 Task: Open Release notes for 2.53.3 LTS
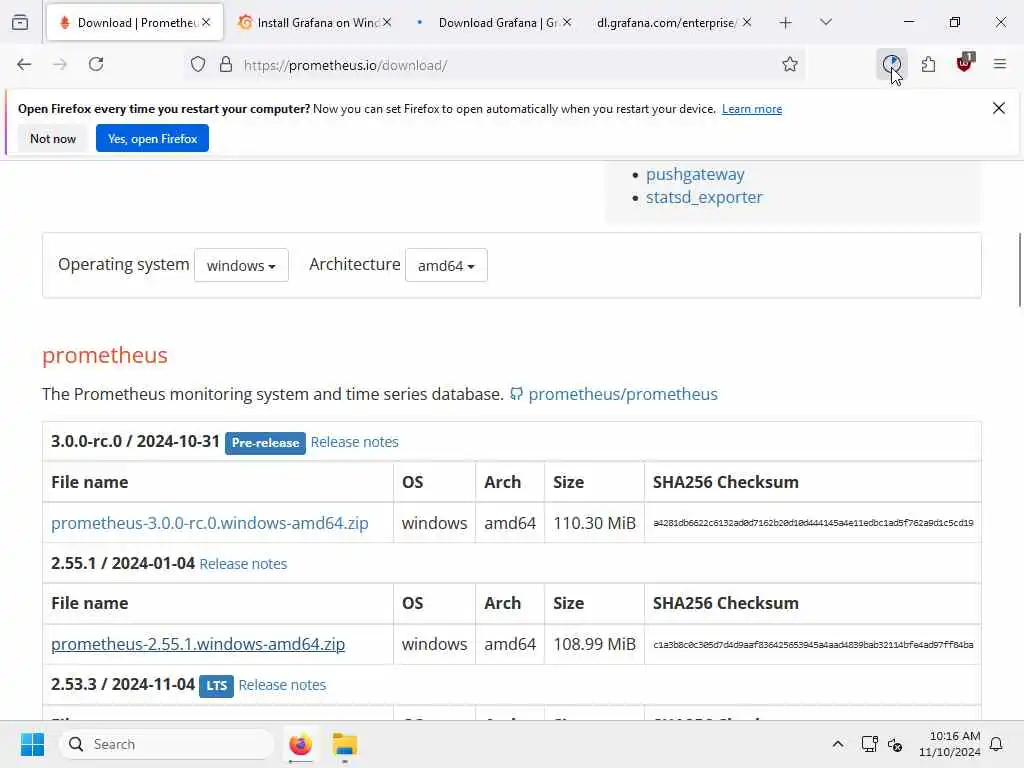[x=282, y=685]
